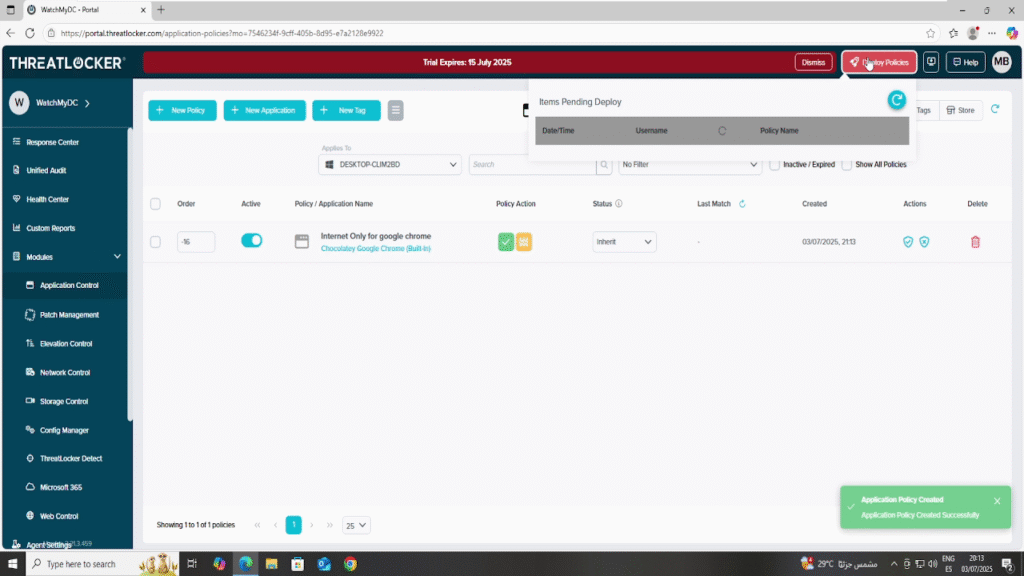Viewport: 1024px width, 576px height.
Task: Click the browser address bar URL
Action: tap(222, 33)
